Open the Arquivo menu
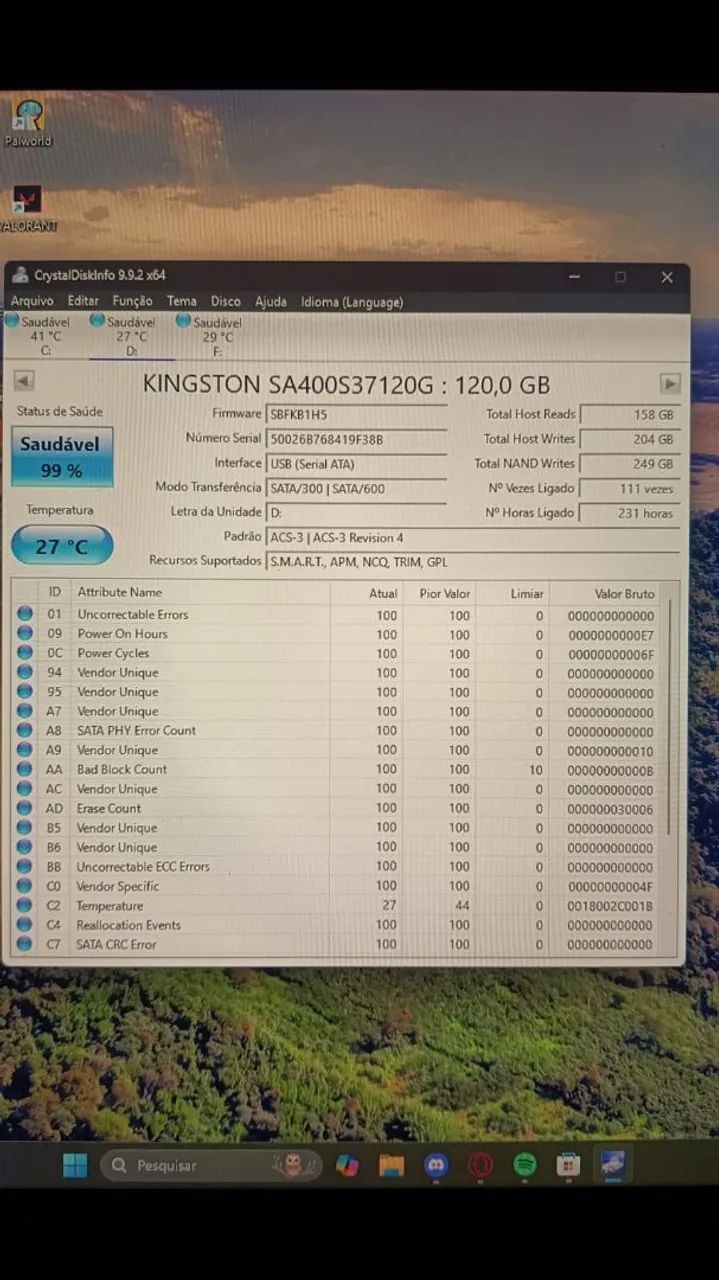The height and width of the screenshot is (1280, 719). click(x=32, y=301)
